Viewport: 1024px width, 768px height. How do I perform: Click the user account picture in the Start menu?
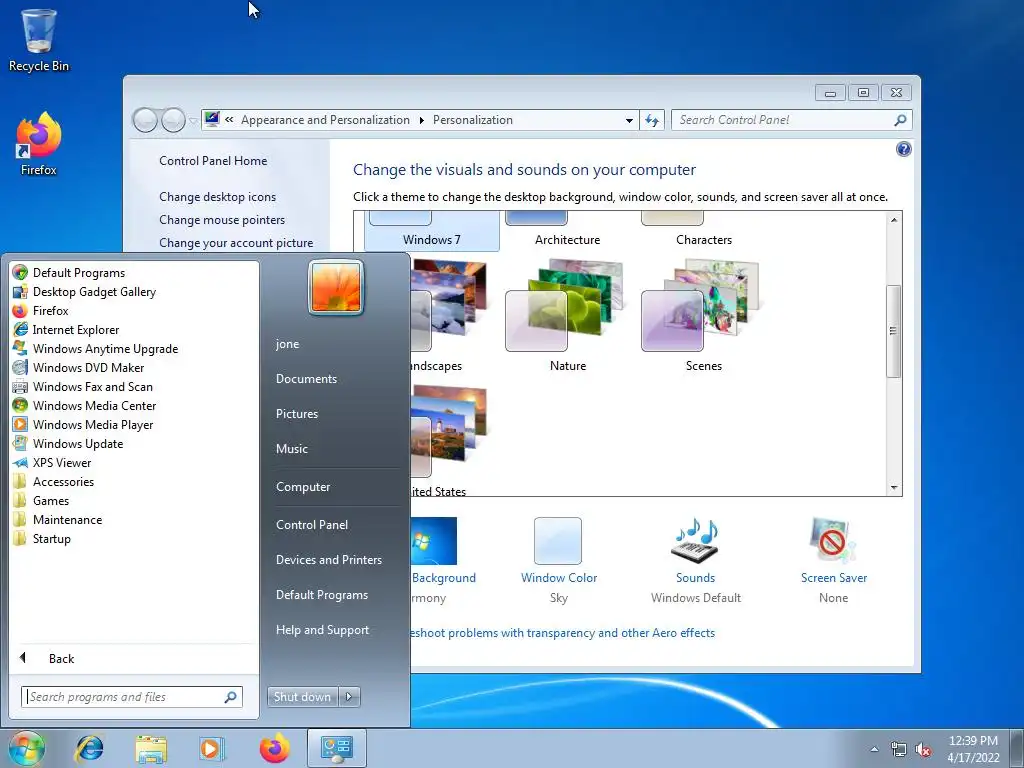[336, 287]
